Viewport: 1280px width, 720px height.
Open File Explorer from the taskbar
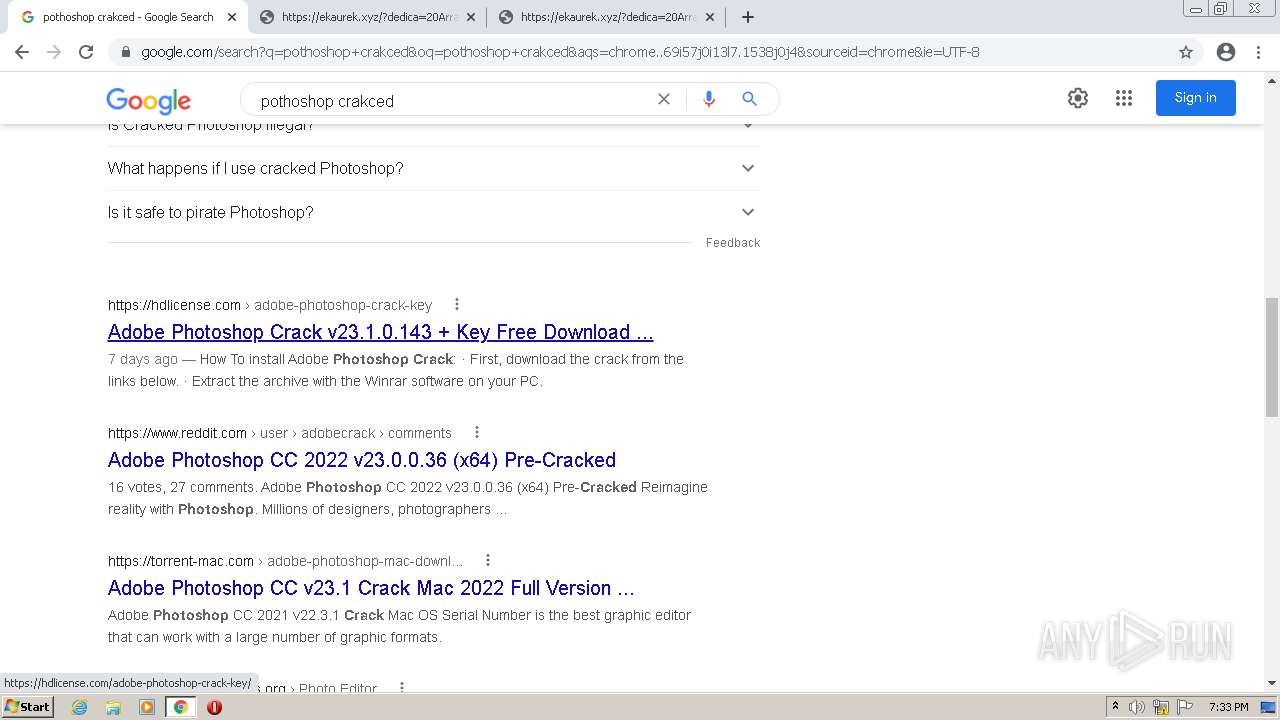click(113, 707)
